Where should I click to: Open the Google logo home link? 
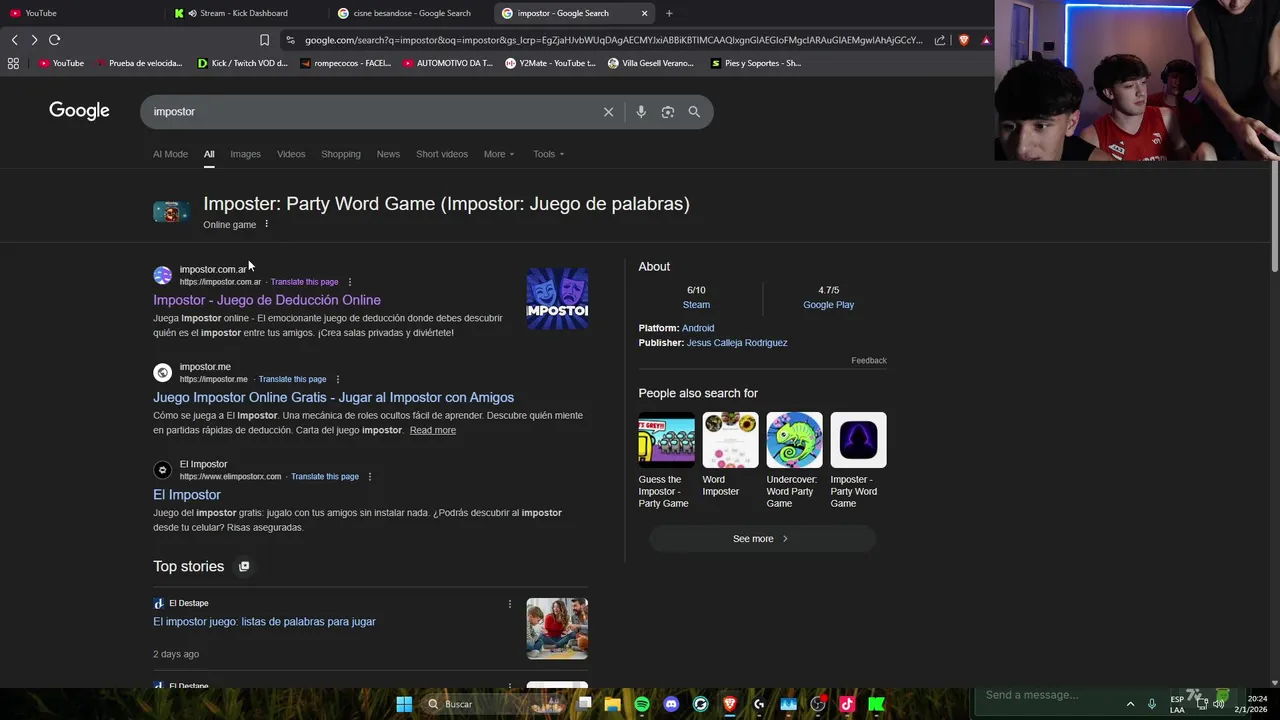click(x=79, y=111)
